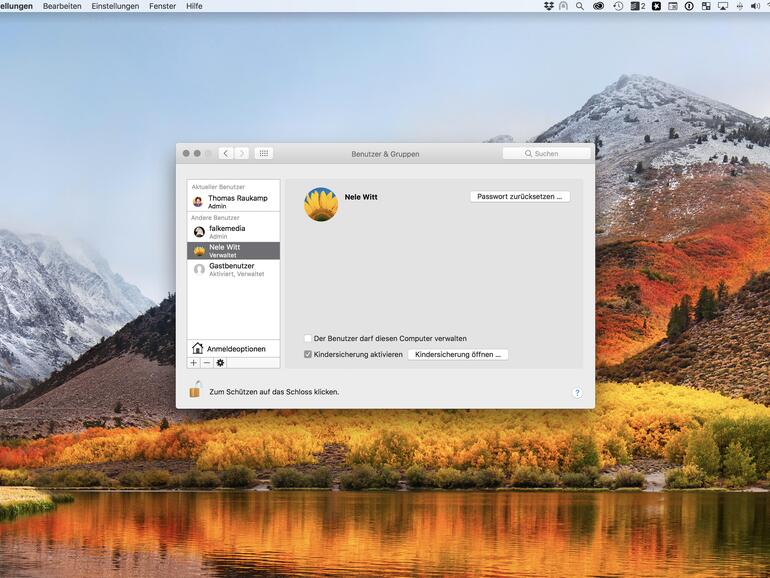Go back with the left arrow button

[226, 153]
